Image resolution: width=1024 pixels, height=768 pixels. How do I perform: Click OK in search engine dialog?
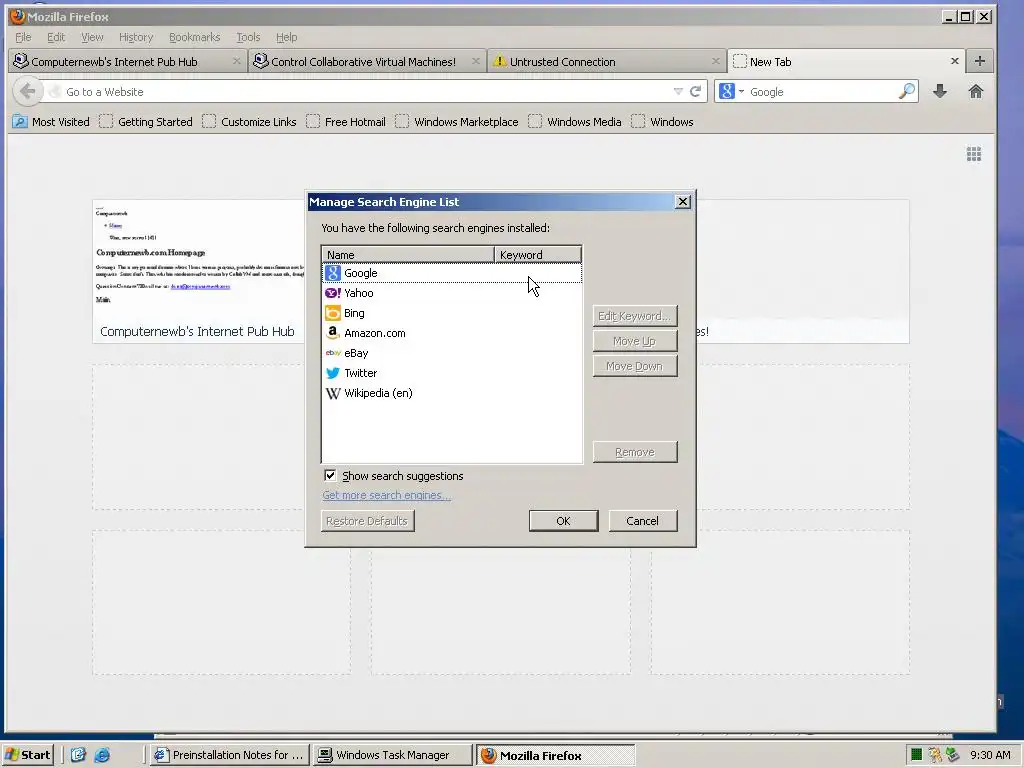pyautogui.click(x=564, y=520)
